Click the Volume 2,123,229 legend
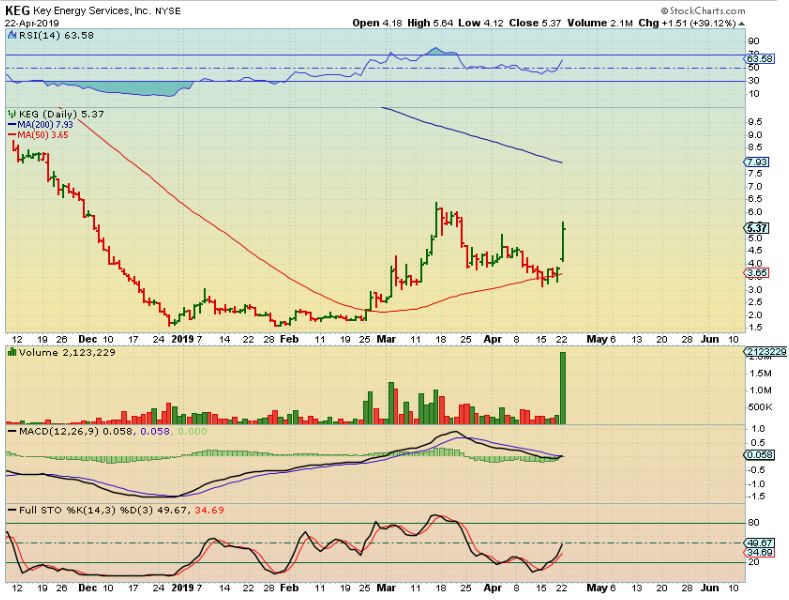This screenshot has width=789, height=600. click(67, 352)
